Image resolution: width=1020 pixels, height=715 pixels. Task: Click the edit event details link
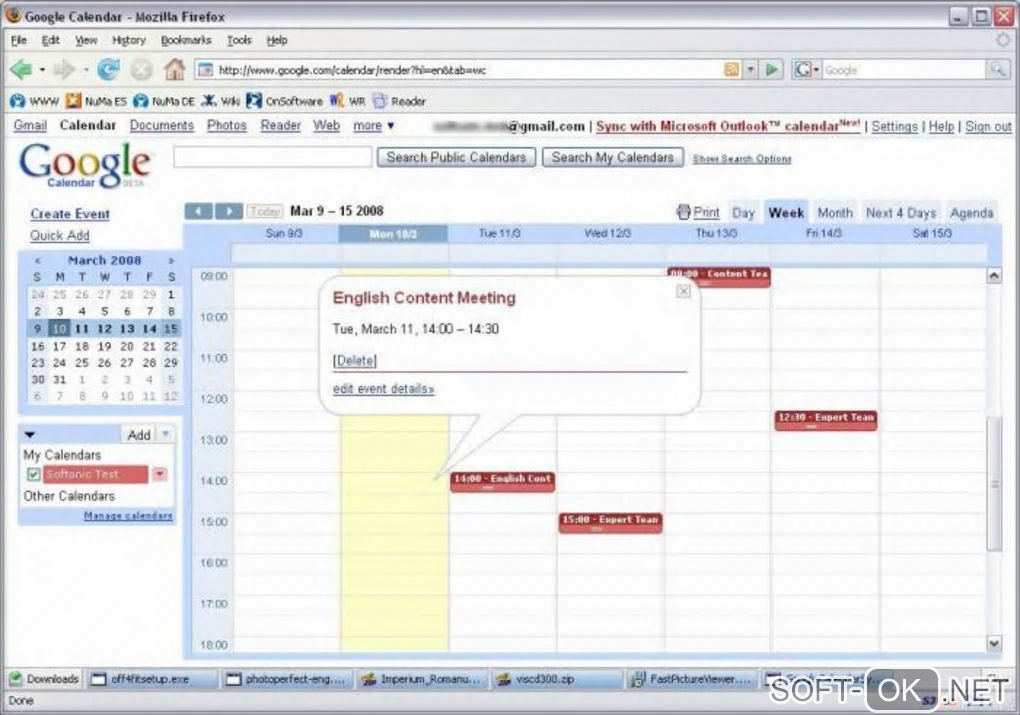click(x=383, y=389)
